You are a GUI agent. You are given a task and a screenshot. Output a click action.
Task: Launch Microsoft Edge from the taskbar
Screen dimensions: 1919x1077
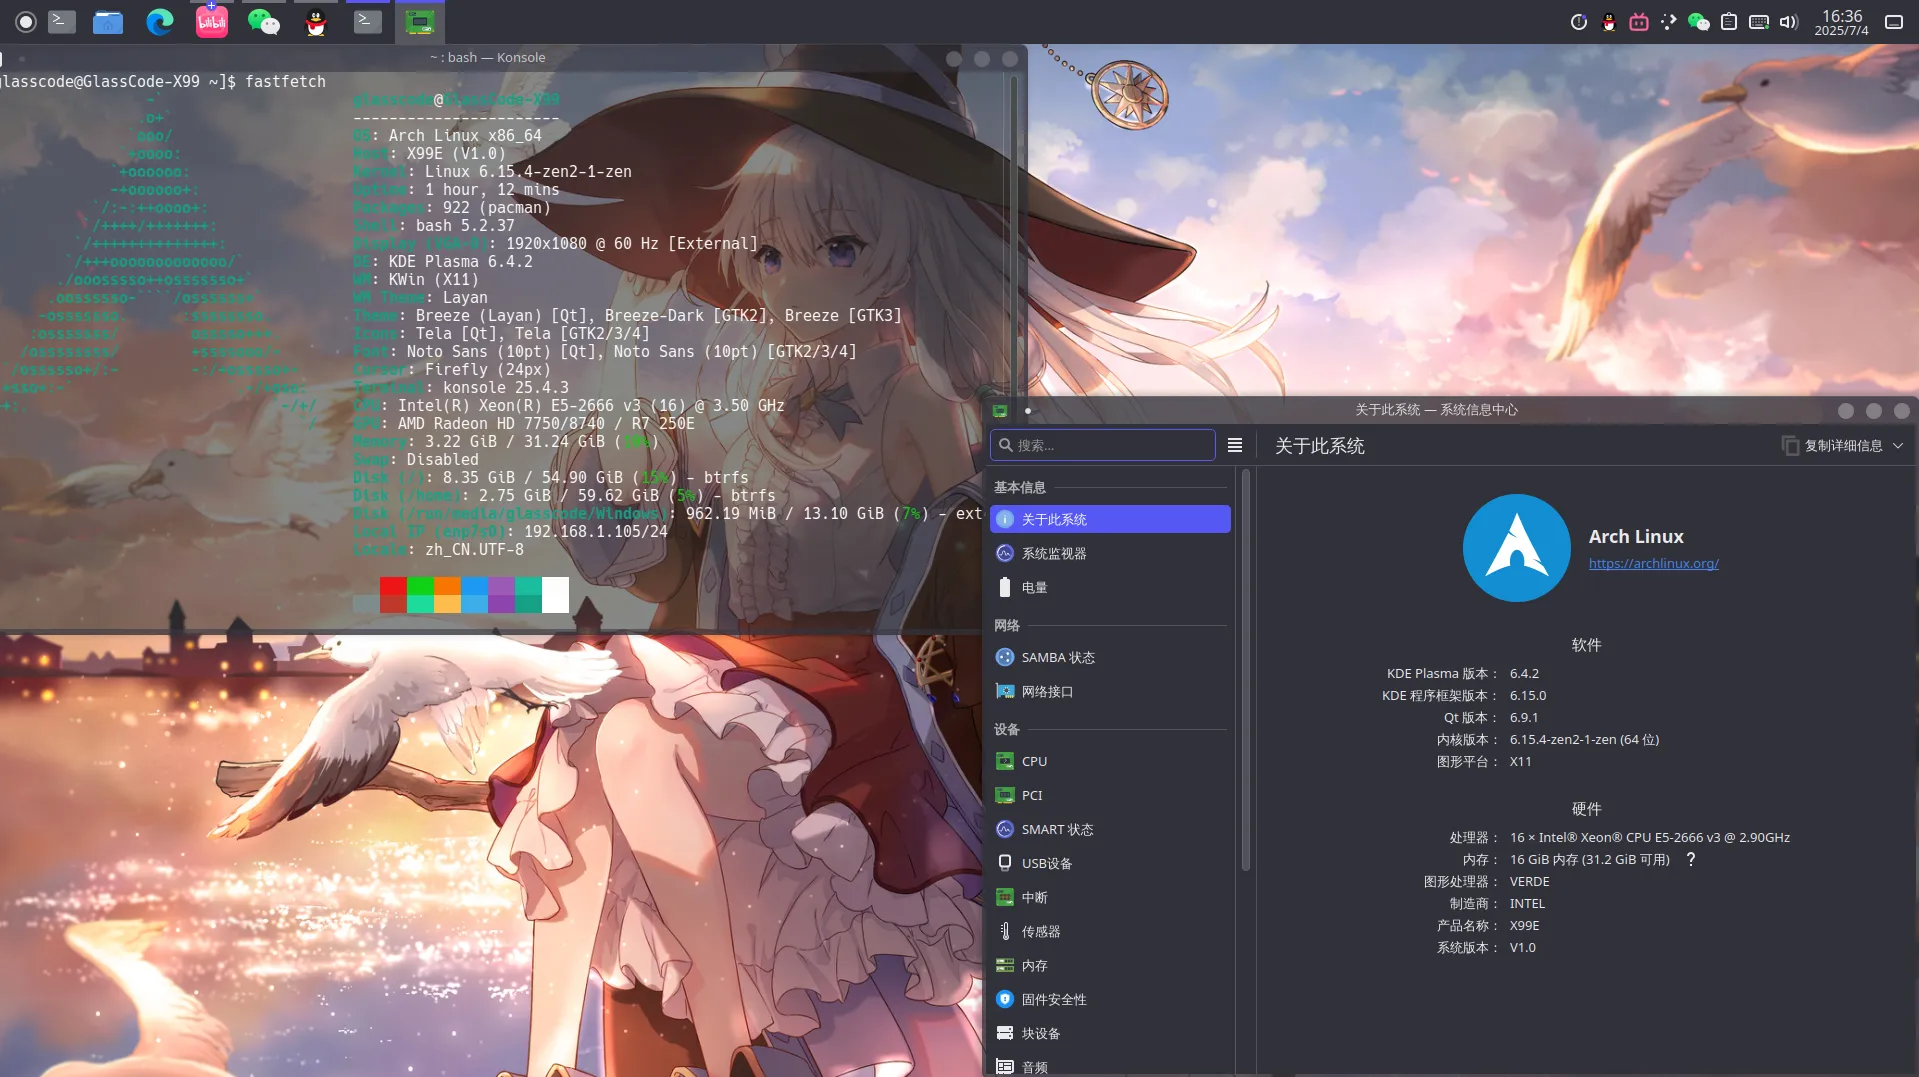click(160, 21)
